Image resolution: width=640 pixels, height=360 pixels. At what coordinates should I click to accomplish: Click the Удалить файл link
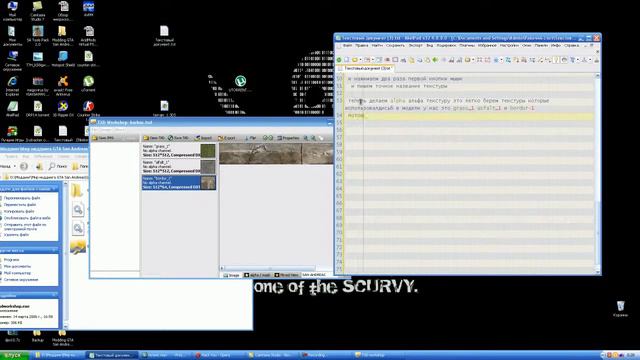(16, 235)
